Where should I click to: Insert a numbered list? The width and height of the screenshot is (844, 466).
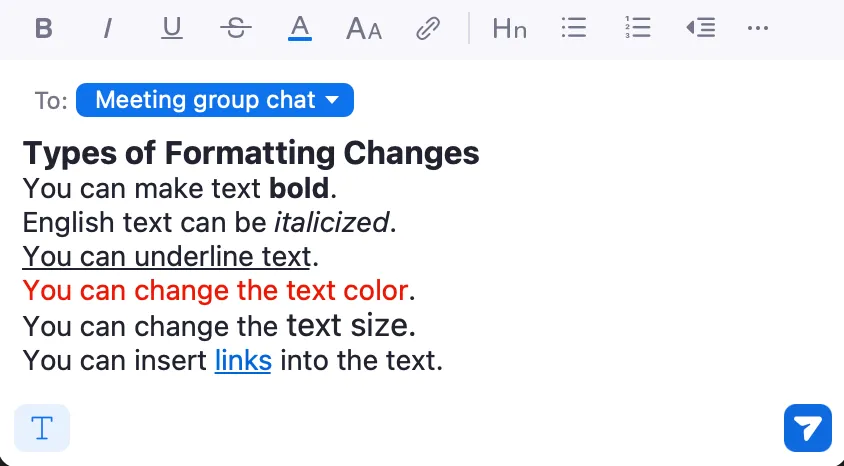(x=637, y=29)
